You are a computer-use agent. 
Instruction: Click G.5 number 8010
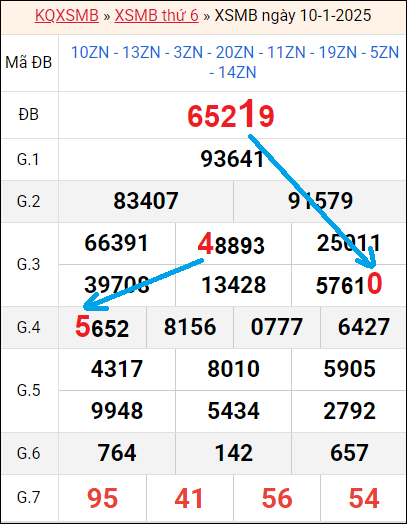point(234,369)
